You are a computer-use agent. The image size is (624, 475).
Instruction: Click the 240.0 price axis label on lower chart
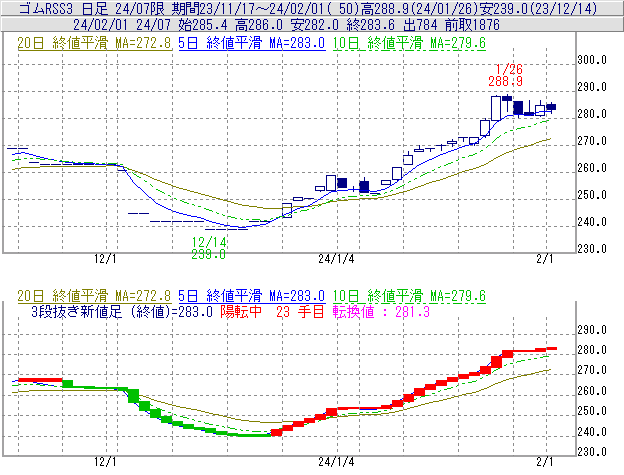(592, 432)
